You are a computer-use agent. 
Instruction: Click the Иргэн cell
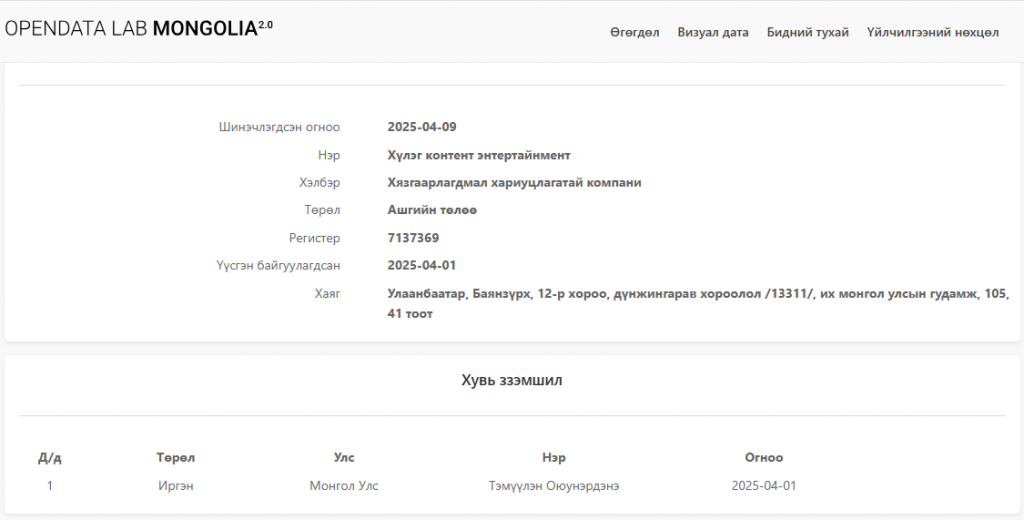point(176,486)
